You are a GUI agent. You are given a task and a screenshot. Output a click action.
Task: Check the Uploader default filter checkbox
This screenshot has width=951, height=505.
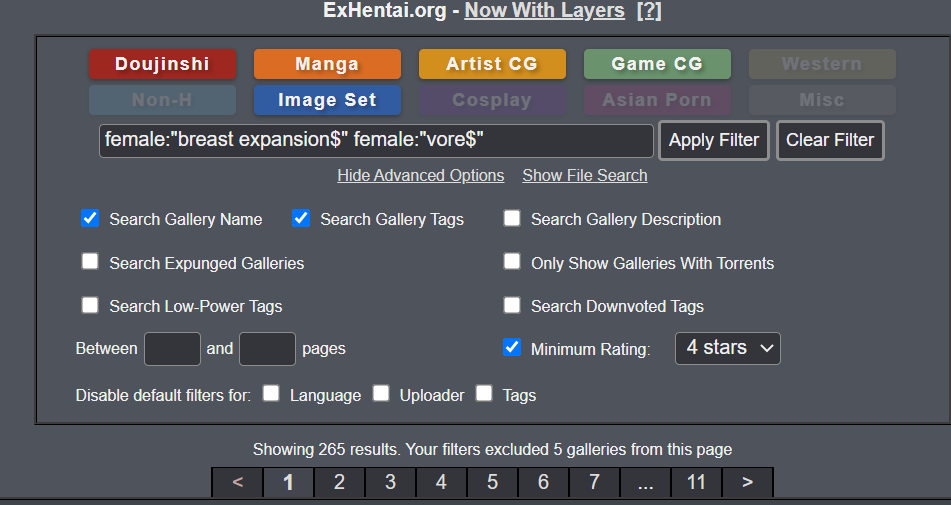click(381, 394)
